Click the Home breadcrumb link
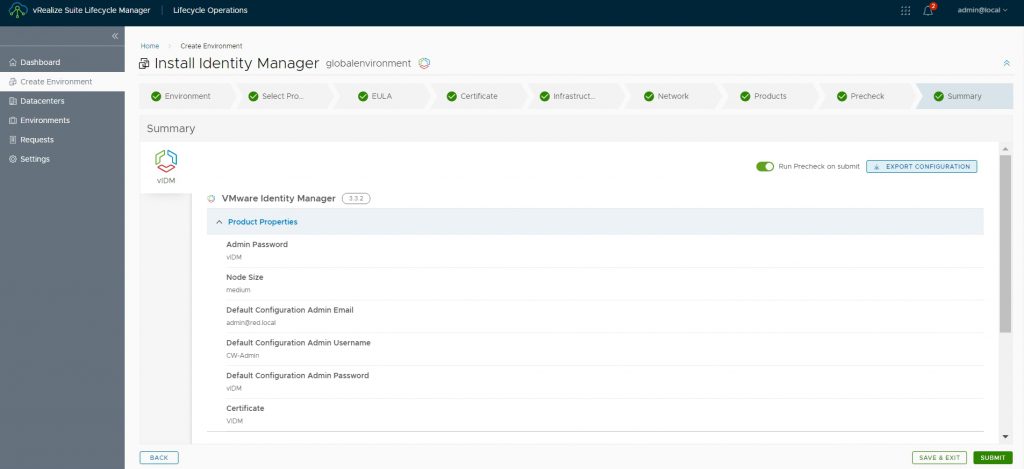Screen dimensions: 1024x469 point(150,46)
